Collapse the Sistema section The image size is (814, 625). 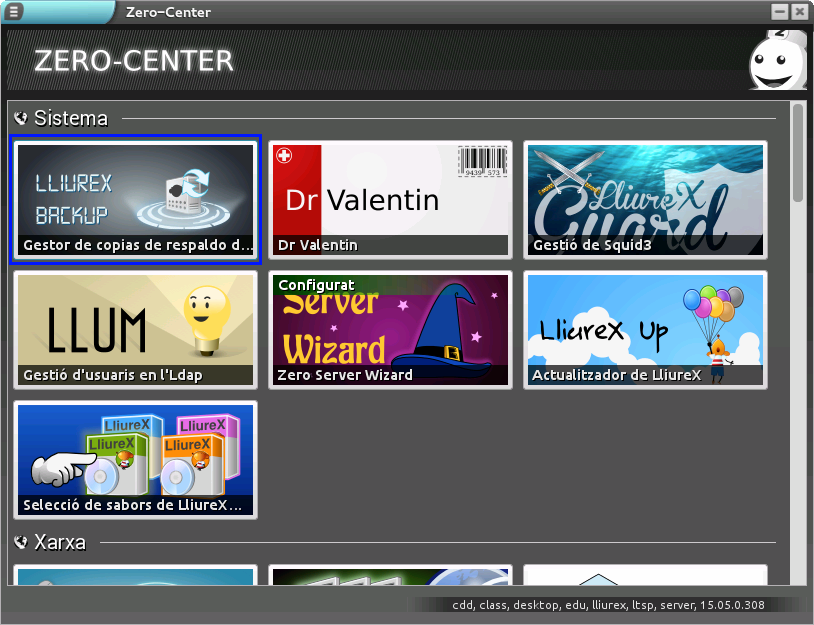pyautogui.click(x=21, y=119)
